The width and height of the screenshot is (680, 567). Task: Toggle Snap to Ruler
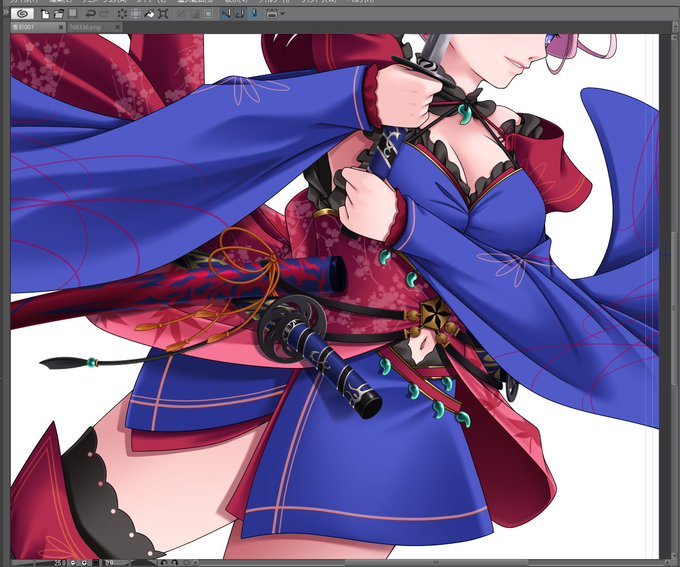(226, 14)
